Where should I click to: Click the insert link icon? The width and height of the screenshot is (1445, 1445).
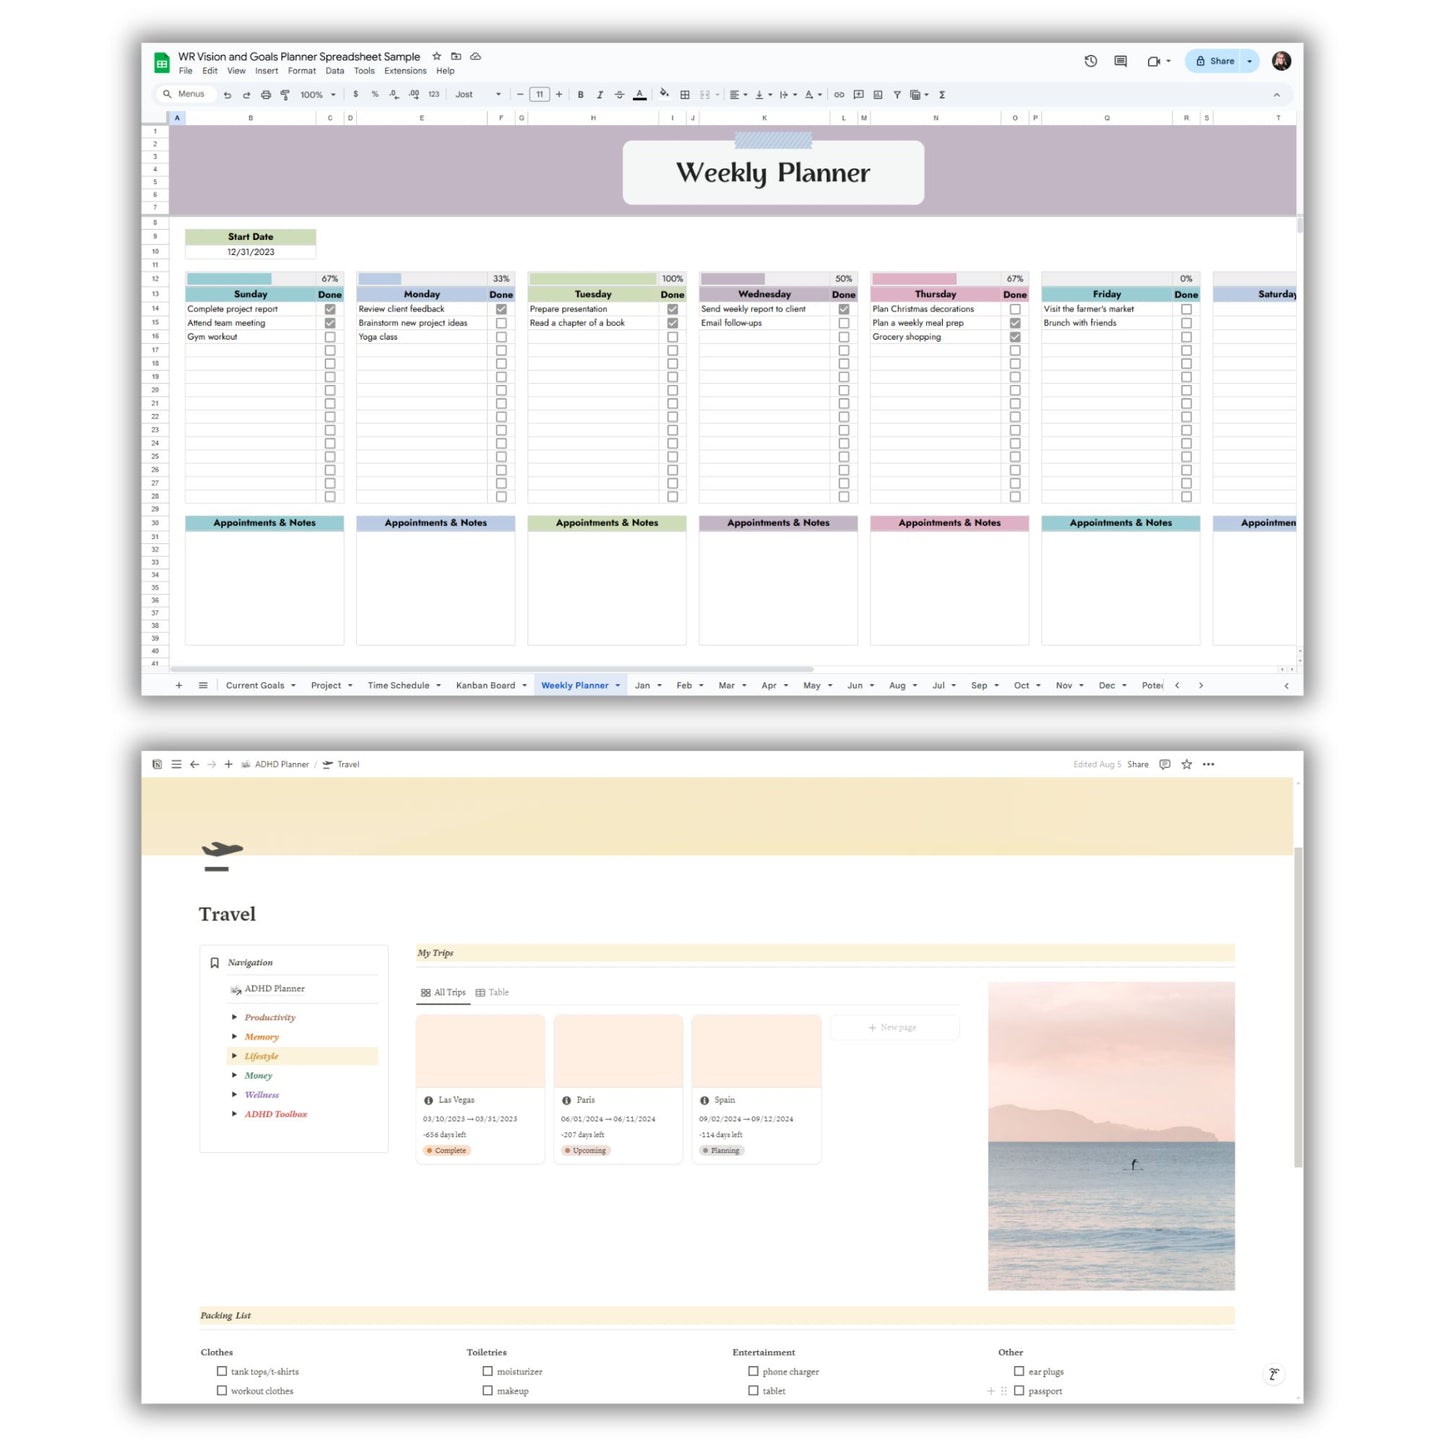pyautogui.click(x=839, y=95)
